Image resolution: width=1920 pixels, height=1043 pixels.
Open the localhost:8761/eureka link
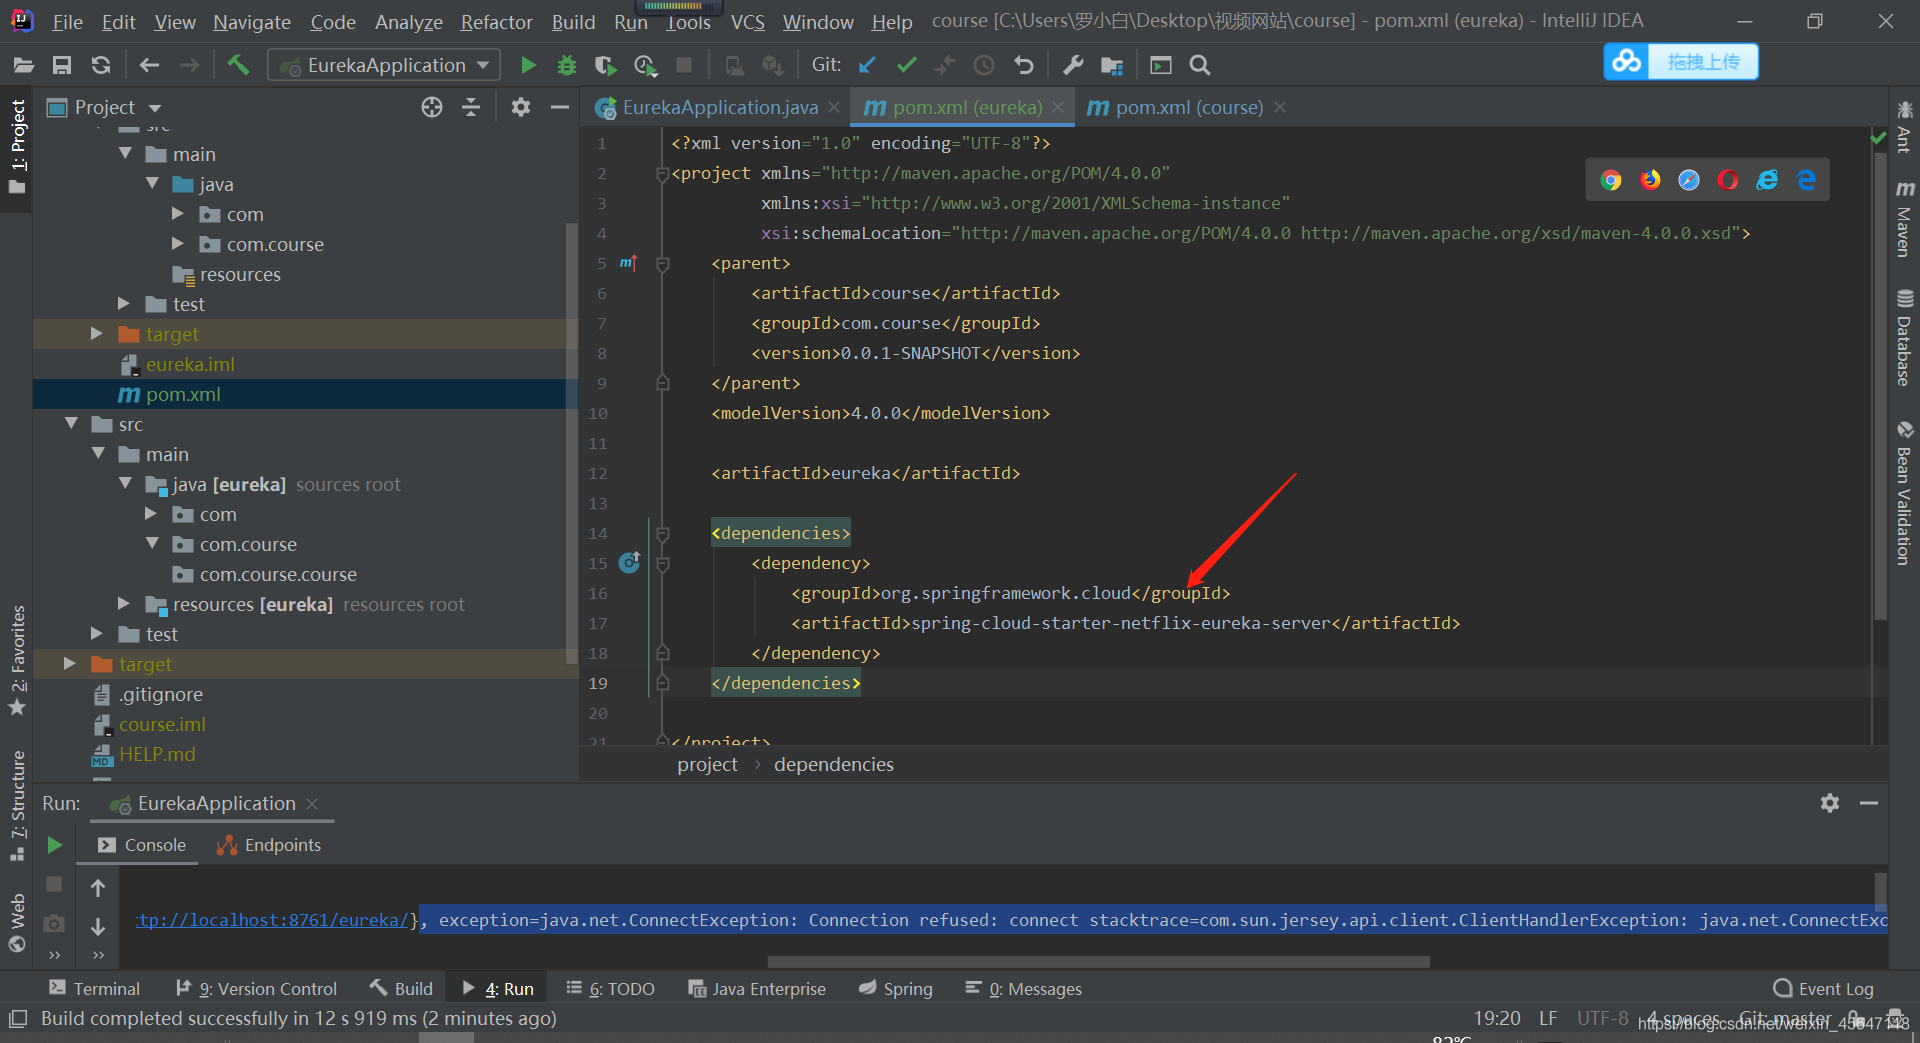(x=274, y=920)
